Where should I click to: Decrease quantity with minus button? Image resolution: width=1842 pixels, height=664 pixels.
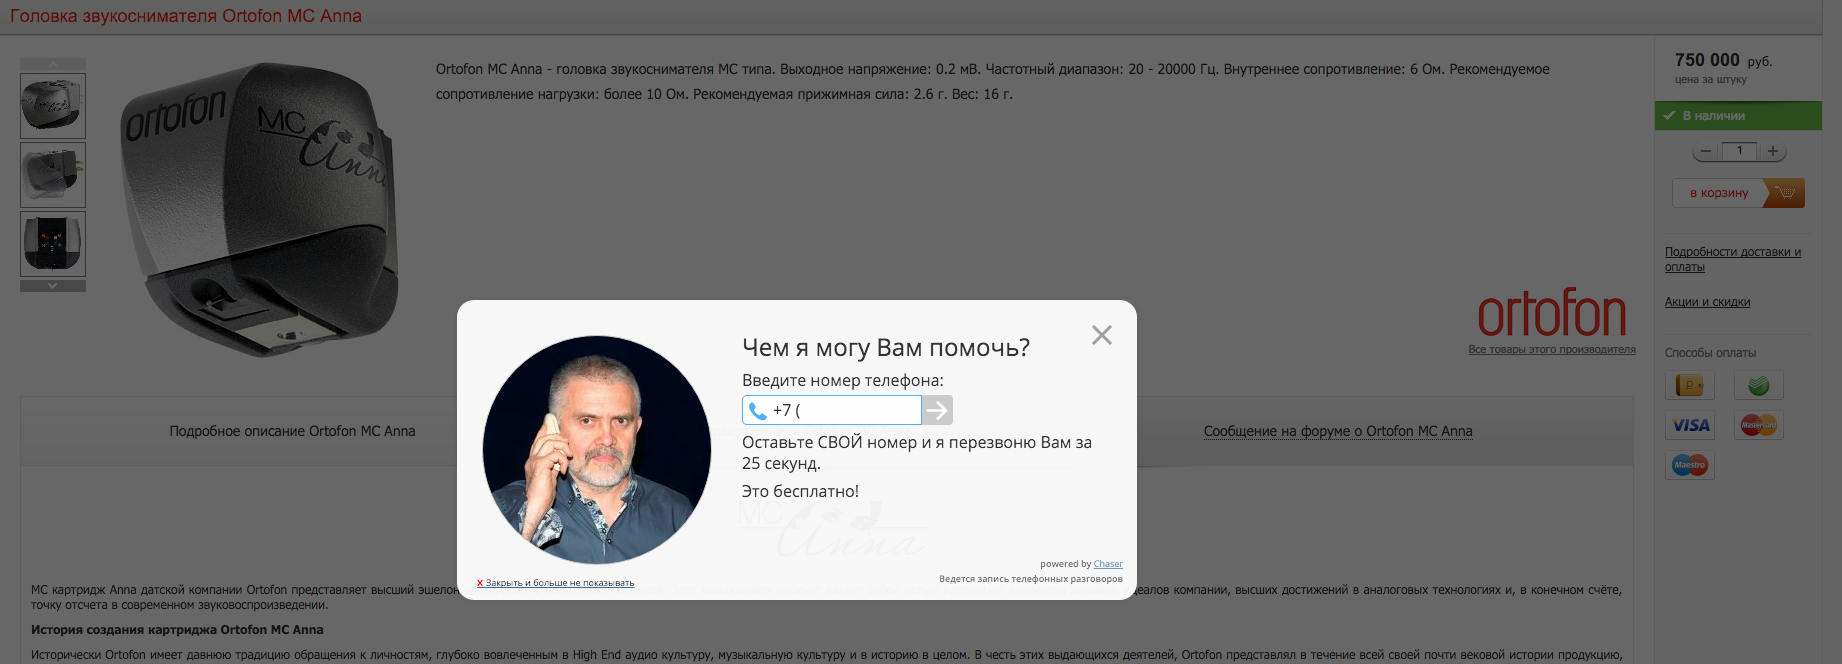[x=1706, y=151]
